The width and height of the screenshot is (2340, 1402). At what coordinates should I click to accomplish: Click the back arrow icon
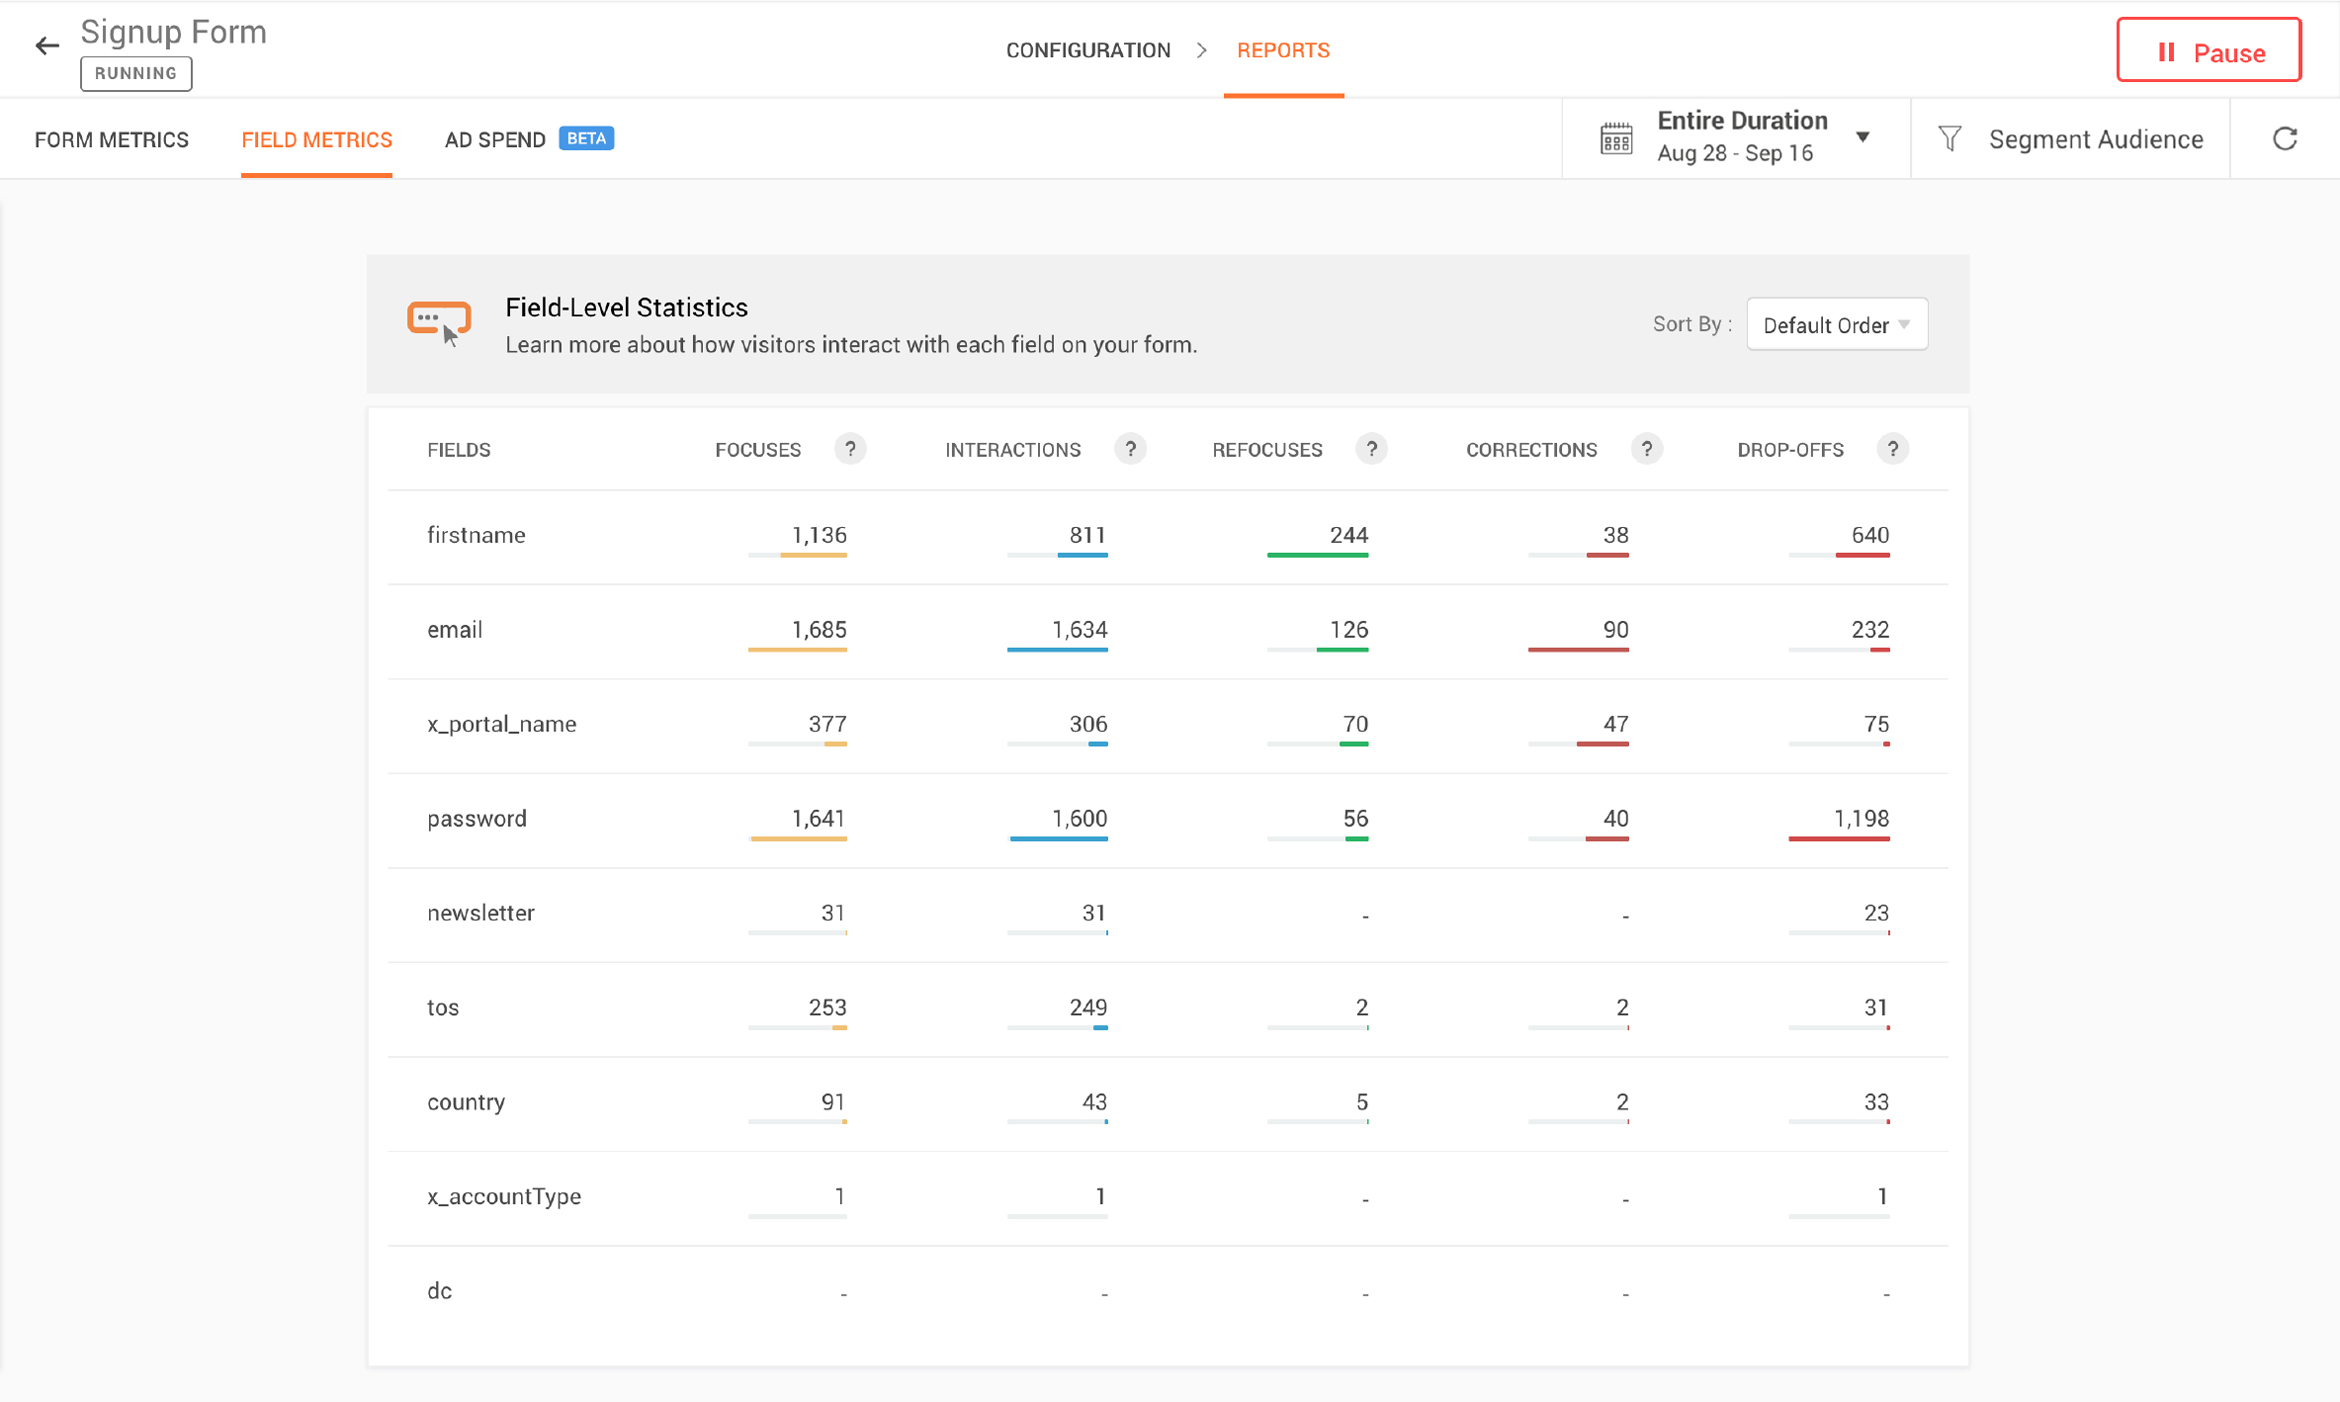pos(46,46)
